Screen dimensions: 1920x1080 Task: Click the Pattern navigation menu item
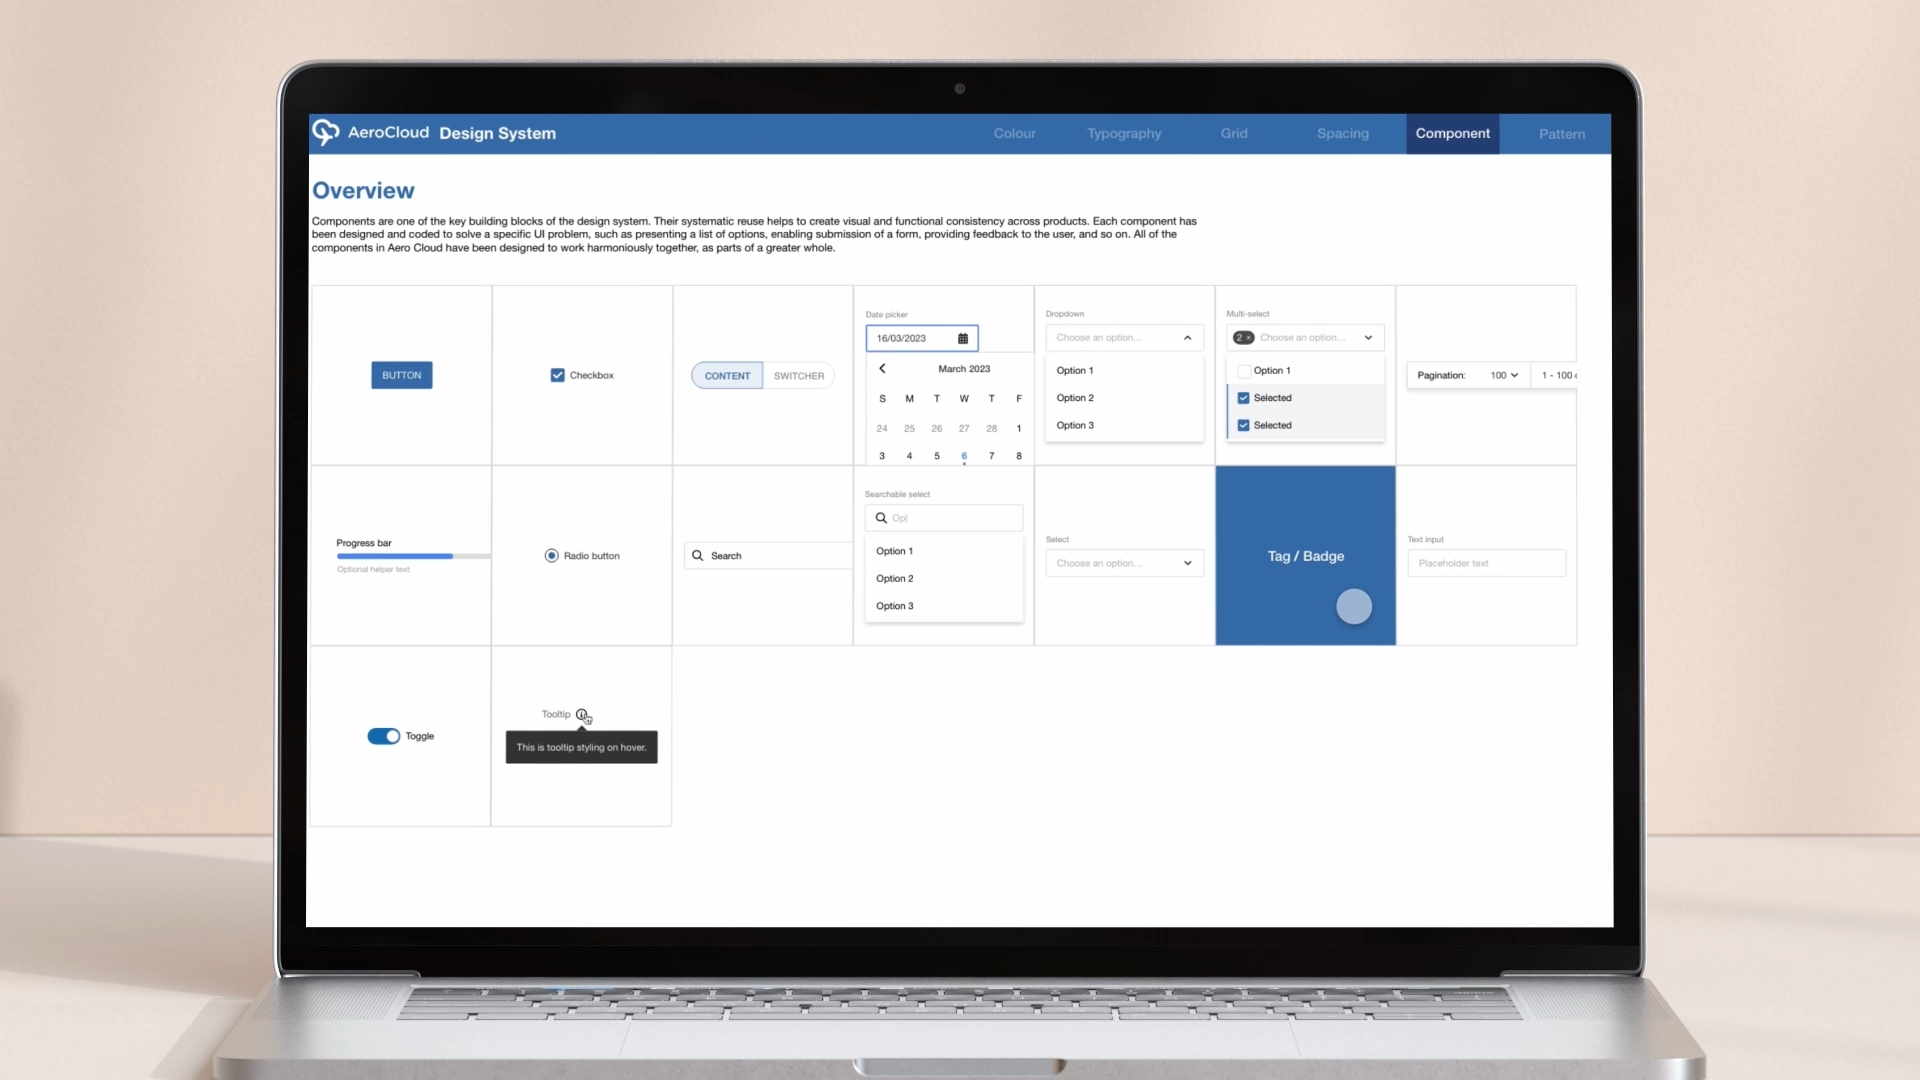point(1560,132)
